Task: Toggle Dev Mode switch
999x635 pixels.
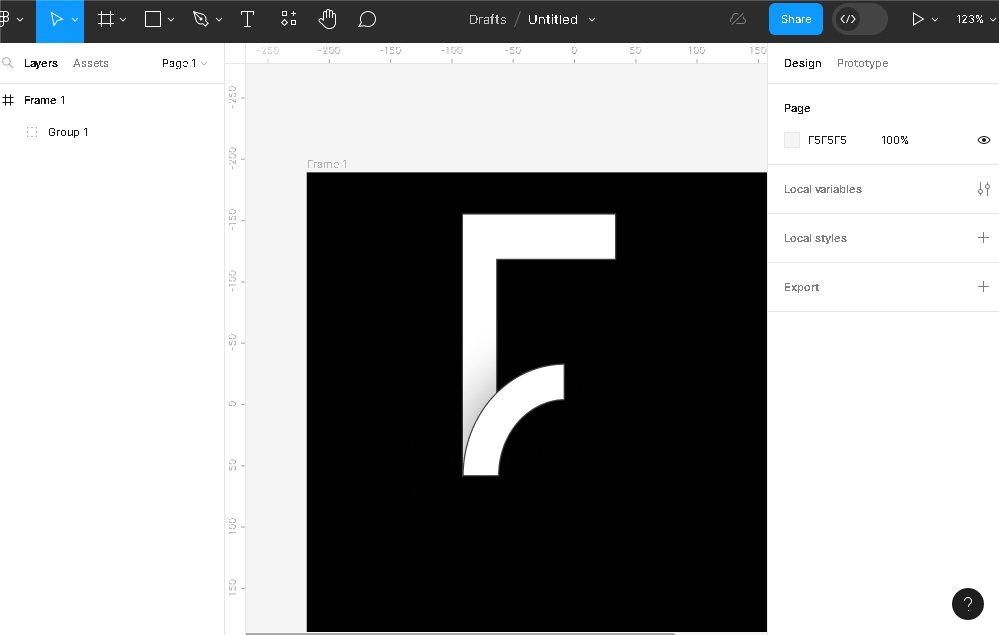Action: pyautogui.click(x=859, y=19)
